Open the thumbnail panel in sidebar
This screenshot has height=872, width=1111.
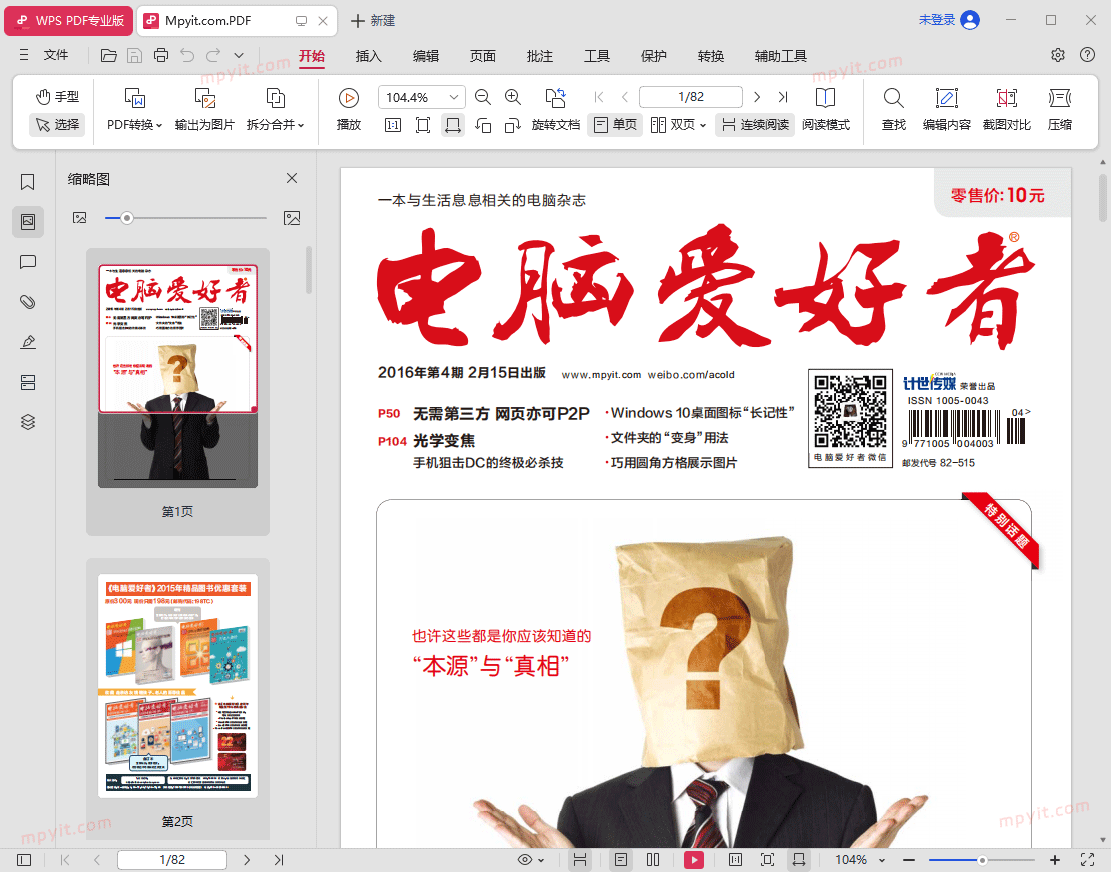coord(28,222)
